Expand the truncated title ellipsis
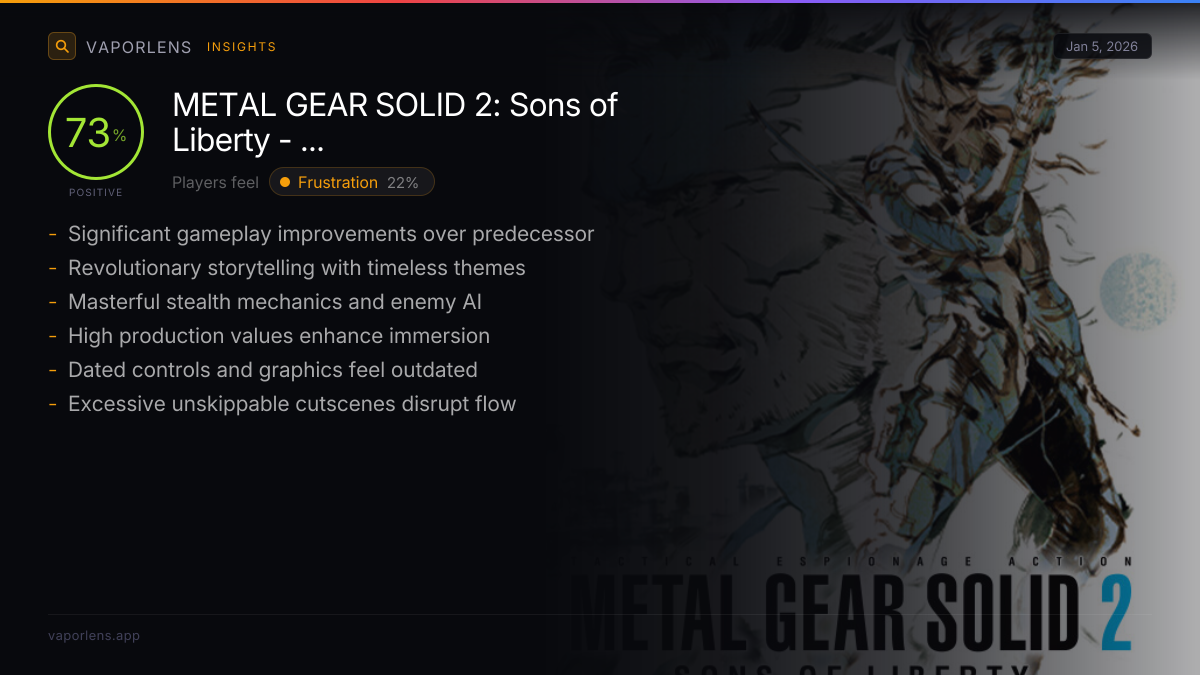Image resolution: width=1200 pixels, height=675 pixels. pos(312,140)
